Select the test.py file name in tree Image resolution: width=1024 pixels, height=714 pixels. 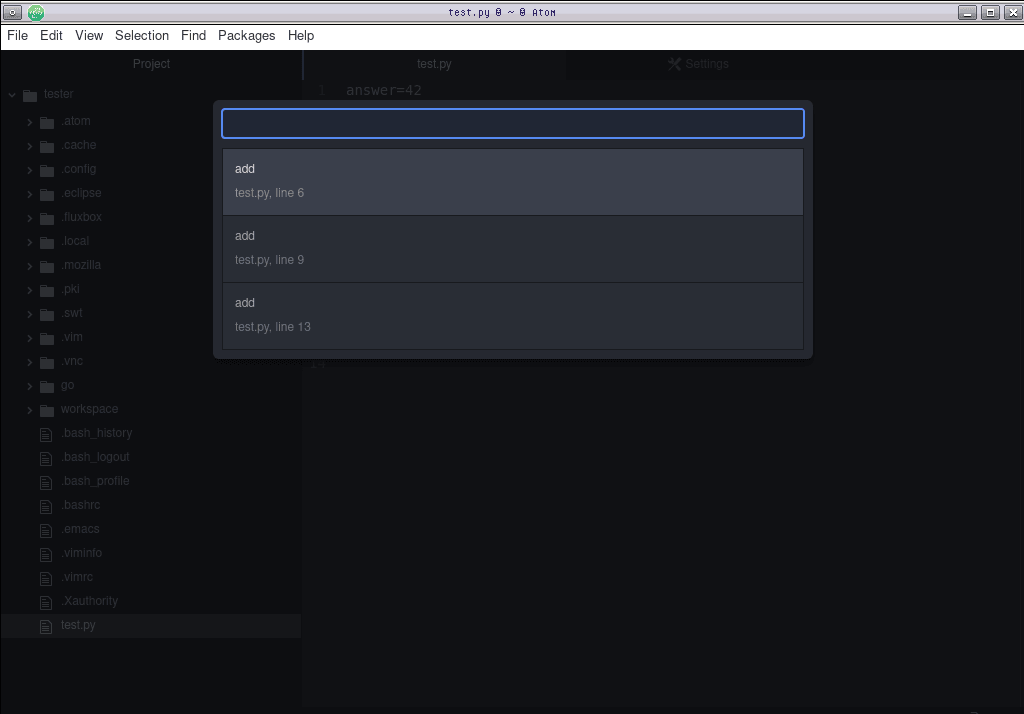78,625
